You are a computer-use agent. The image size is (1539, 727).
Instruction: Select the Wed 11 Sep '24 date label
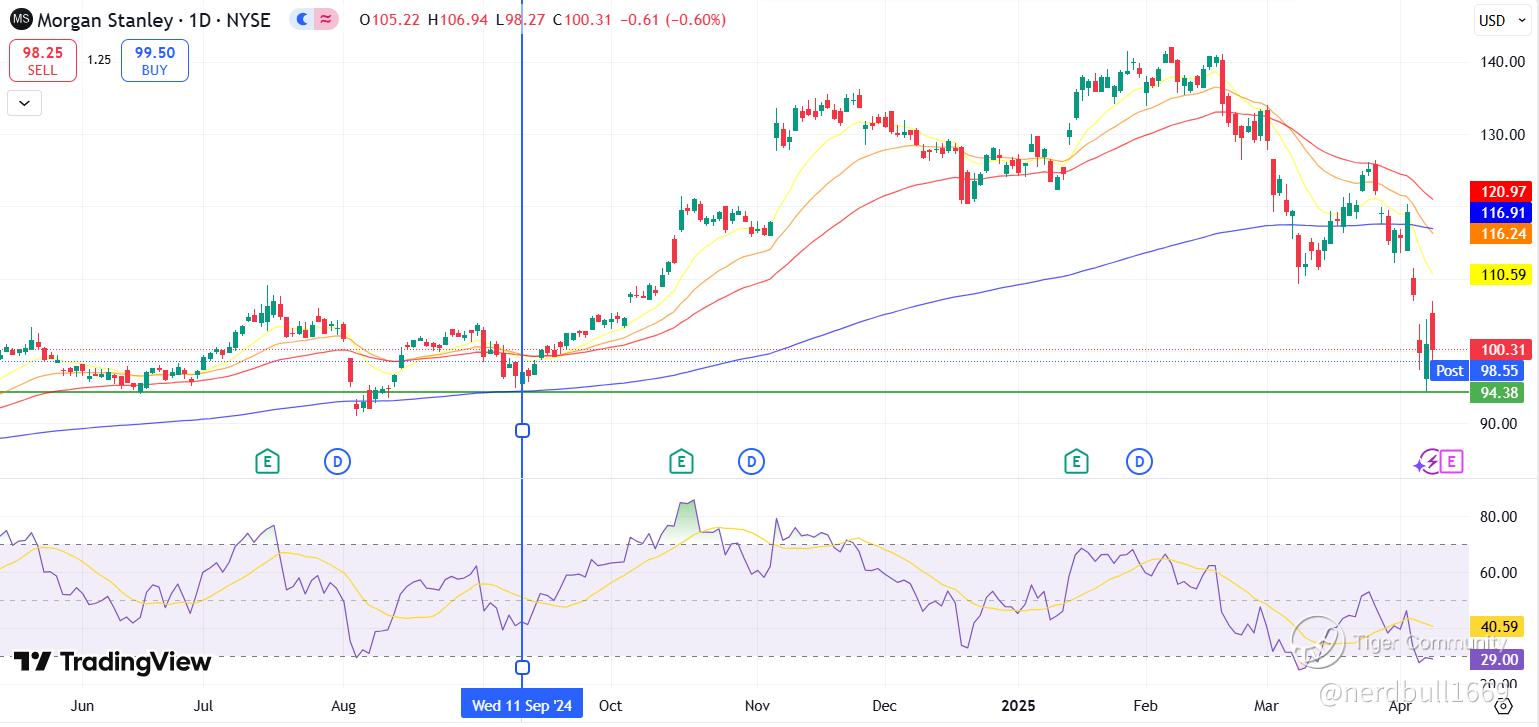tap(522, 705)
